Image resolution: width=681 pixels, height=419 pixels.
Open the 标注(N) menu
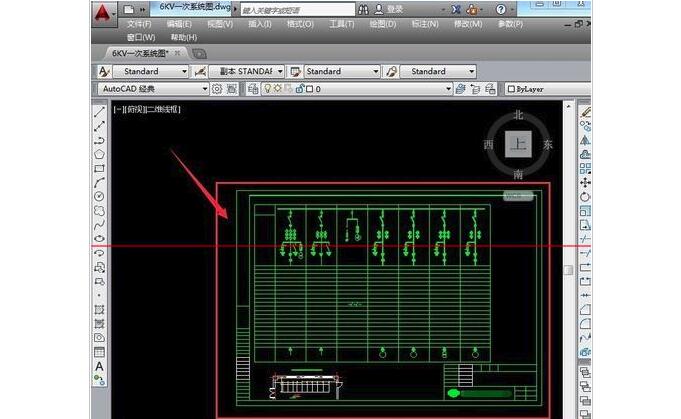pyautogui.click(x=425, y=24)
